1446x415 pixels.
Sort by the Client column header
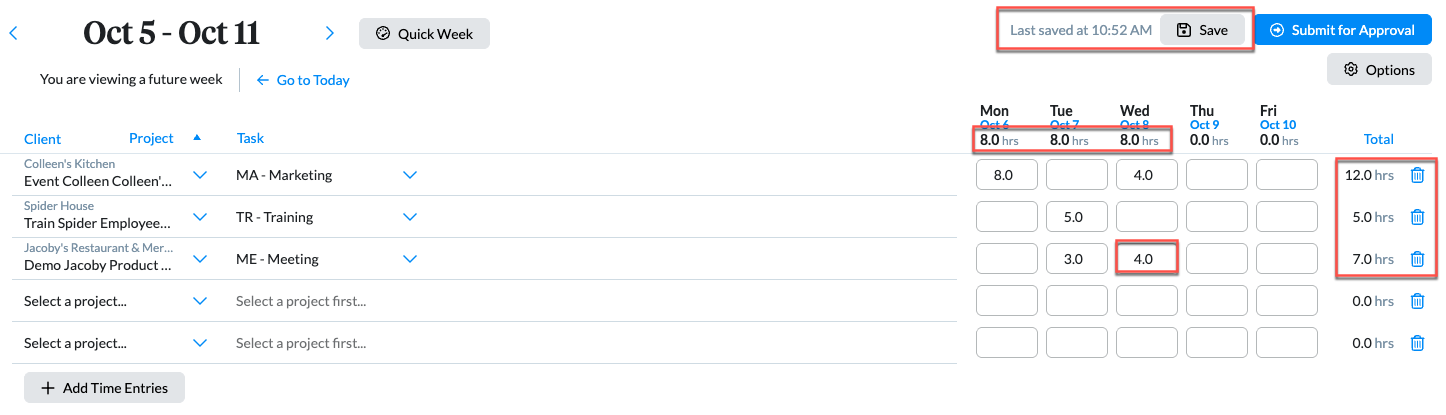pos(42,139)
